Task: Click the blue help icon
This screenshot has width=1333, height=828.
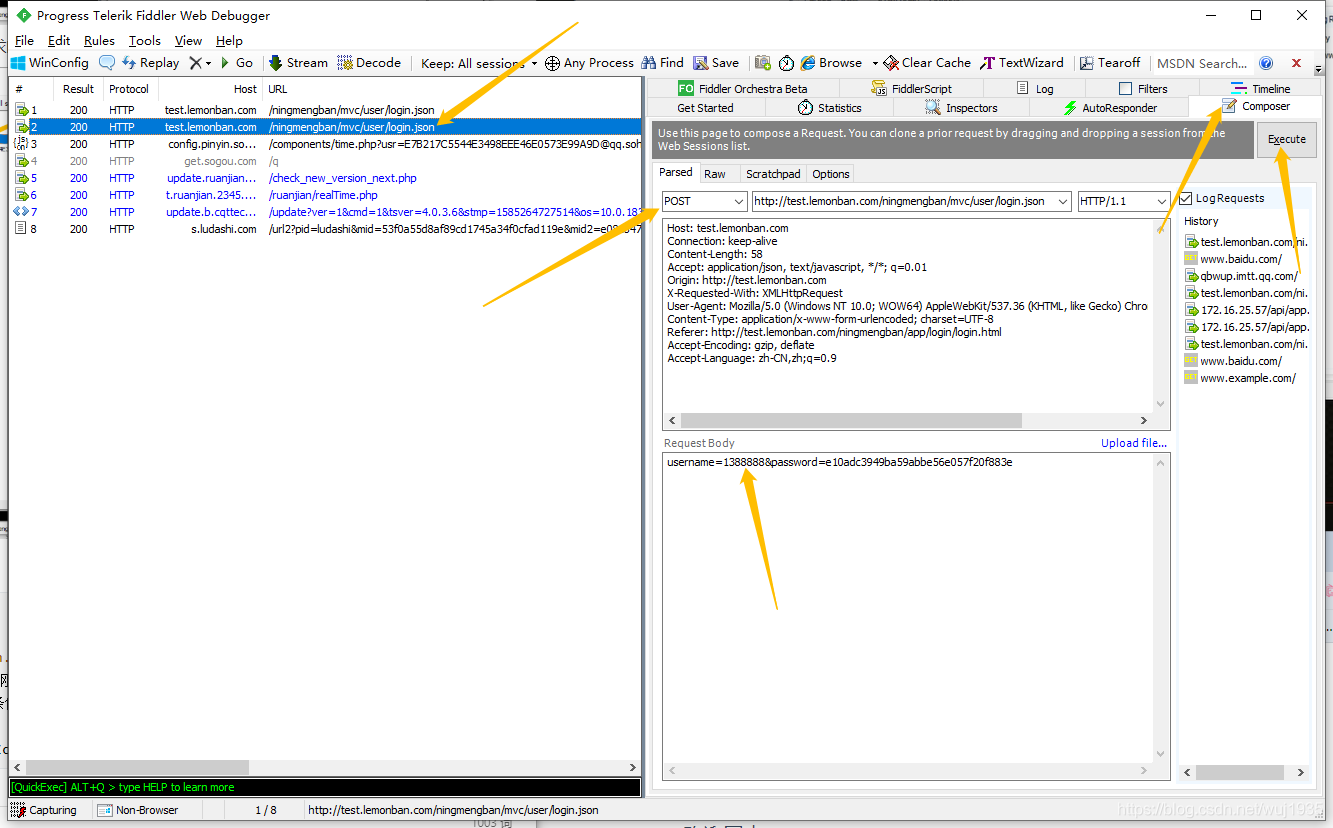Action: tap(1266, 63)
